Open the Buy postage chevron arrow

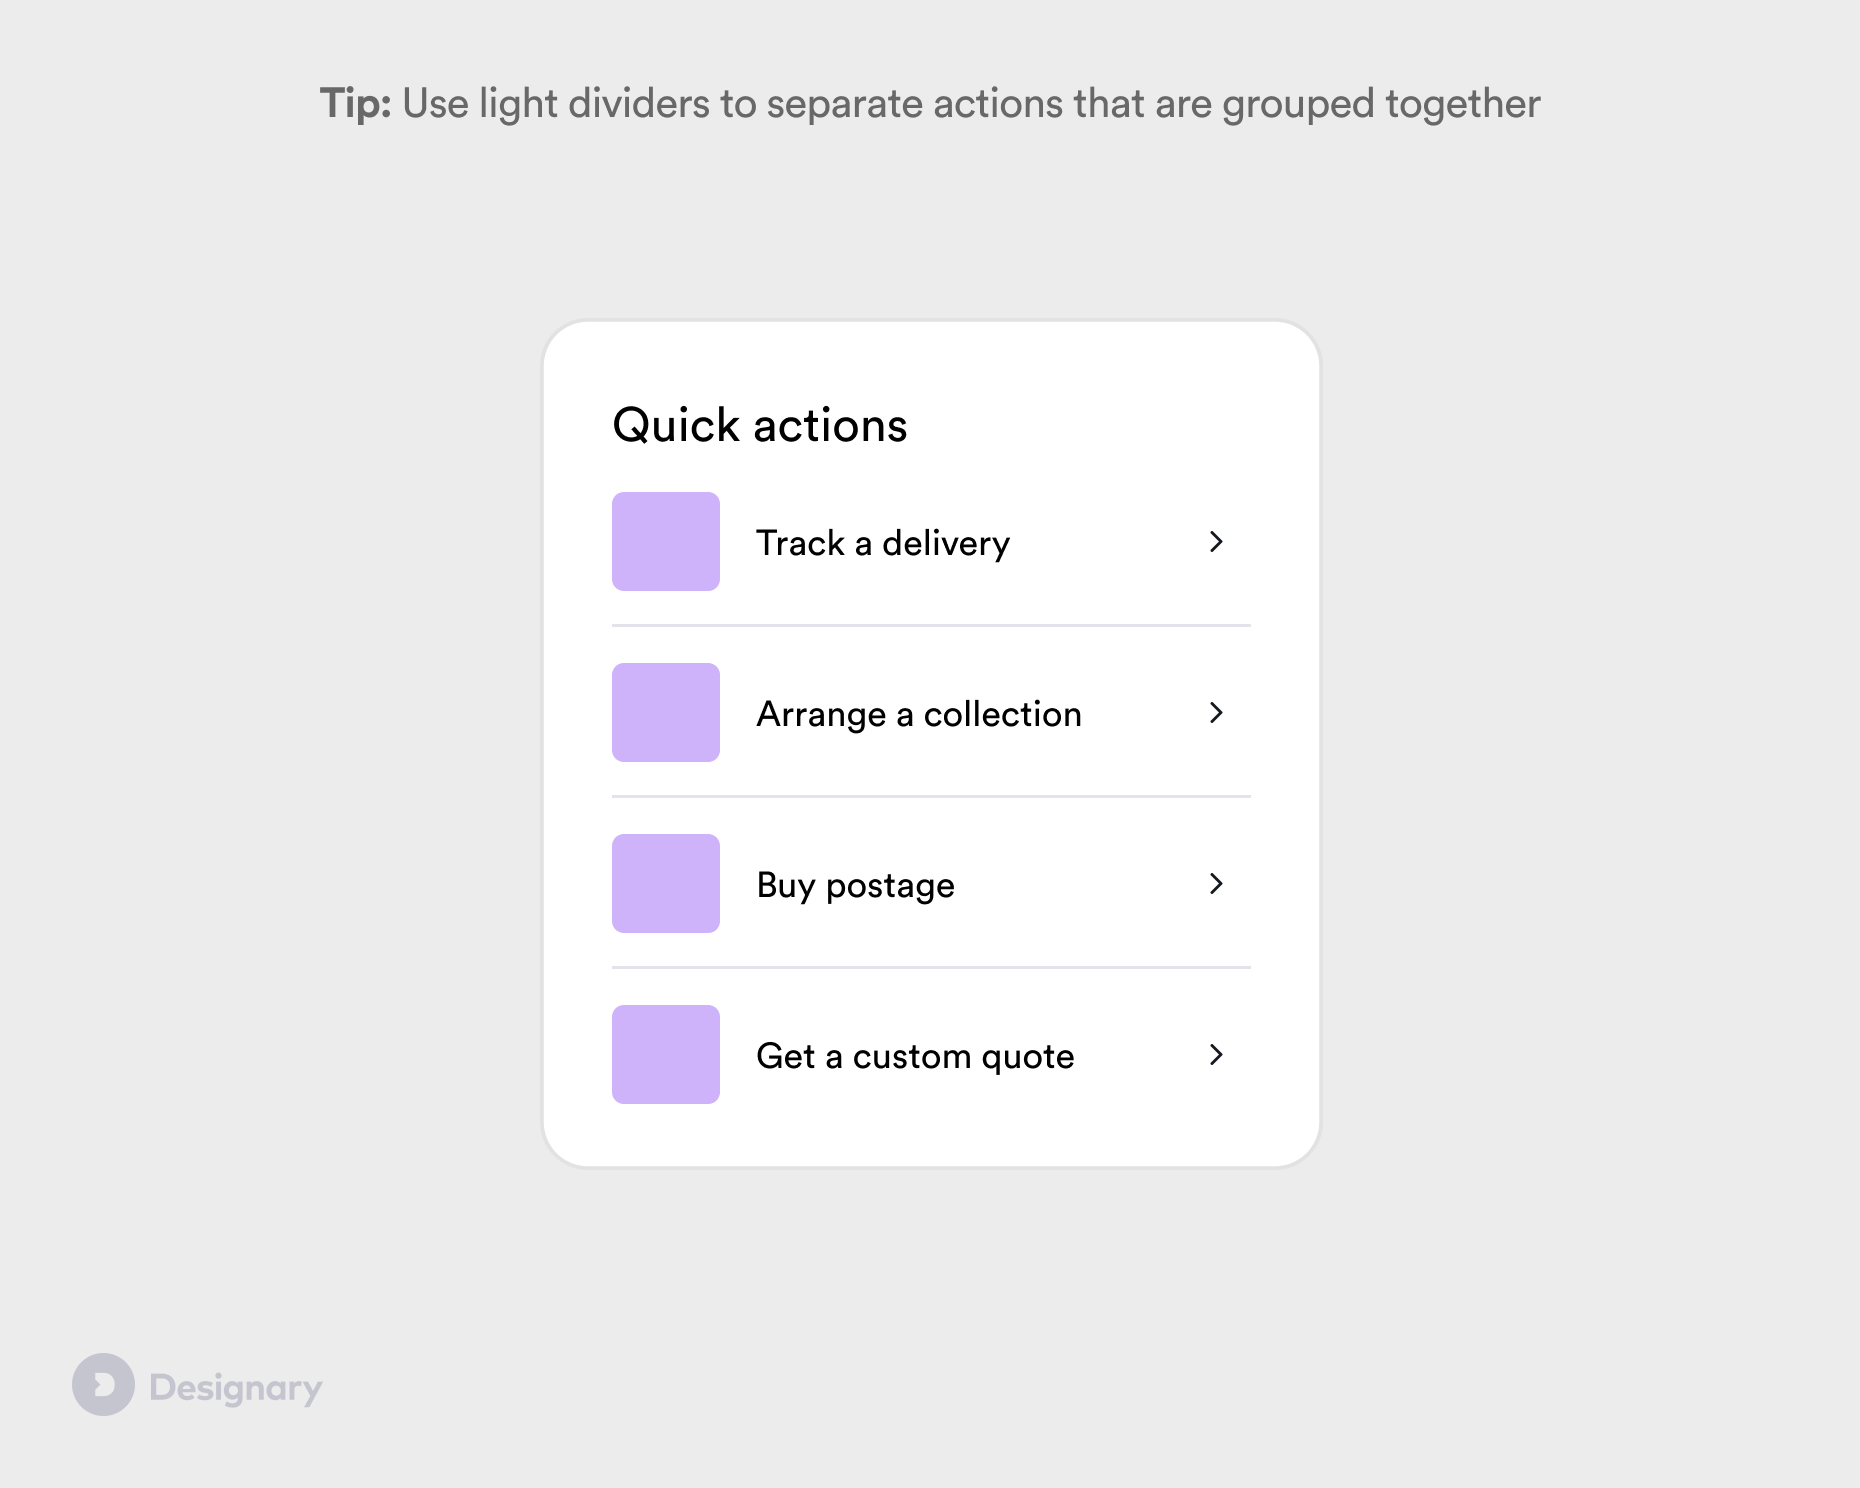coord(1216,883)
